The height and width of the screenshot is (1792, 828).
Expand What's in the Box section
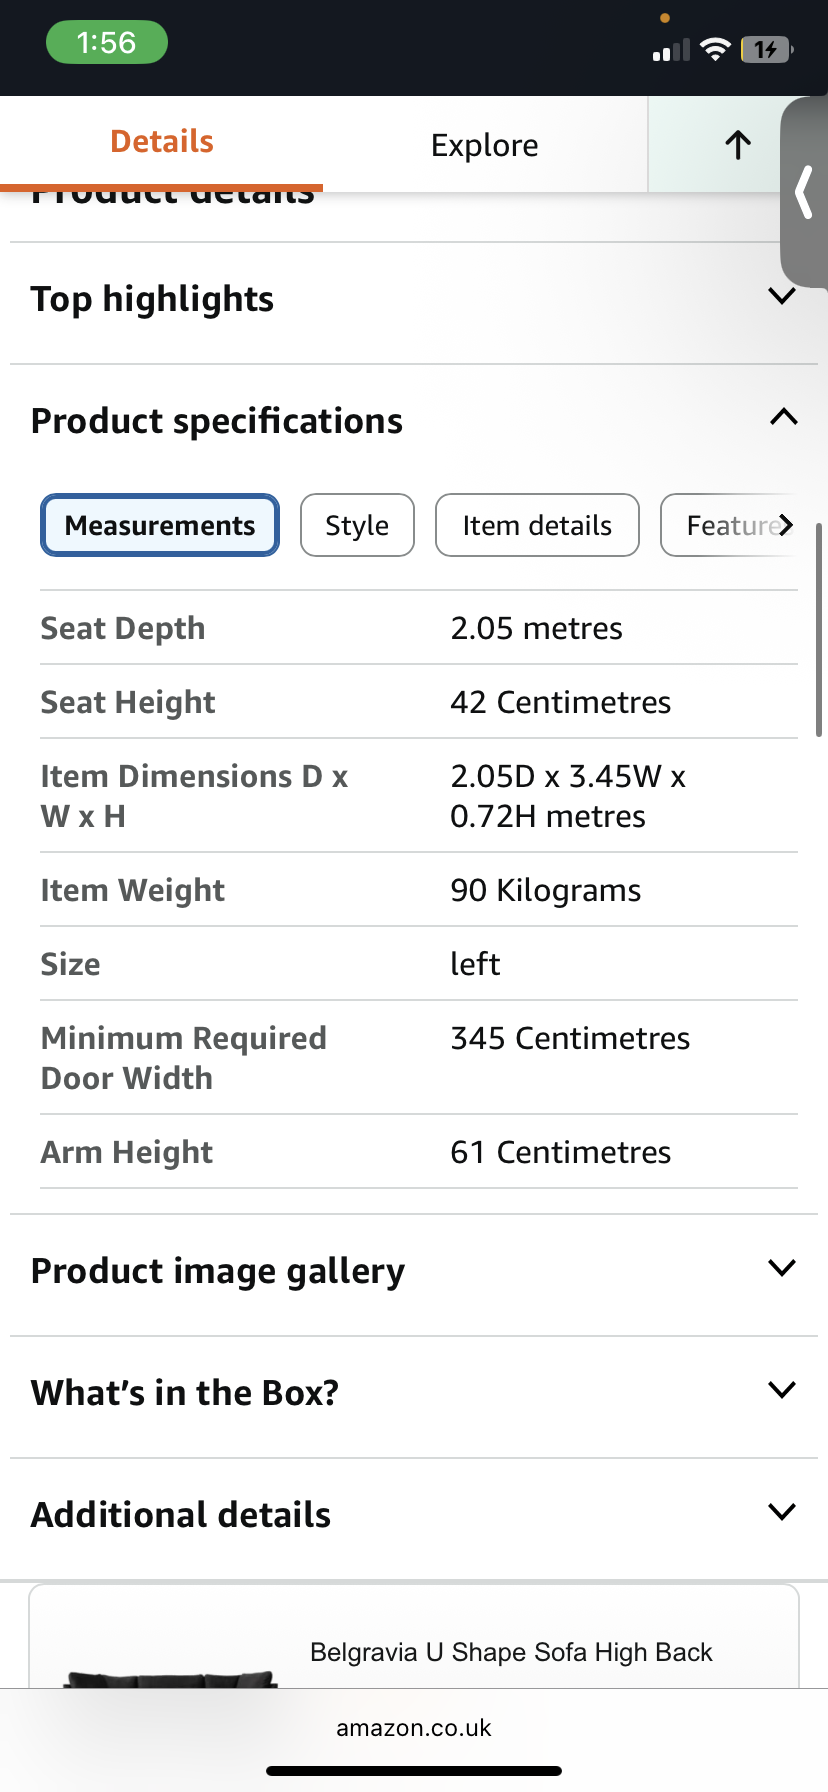click(781, 1390)
